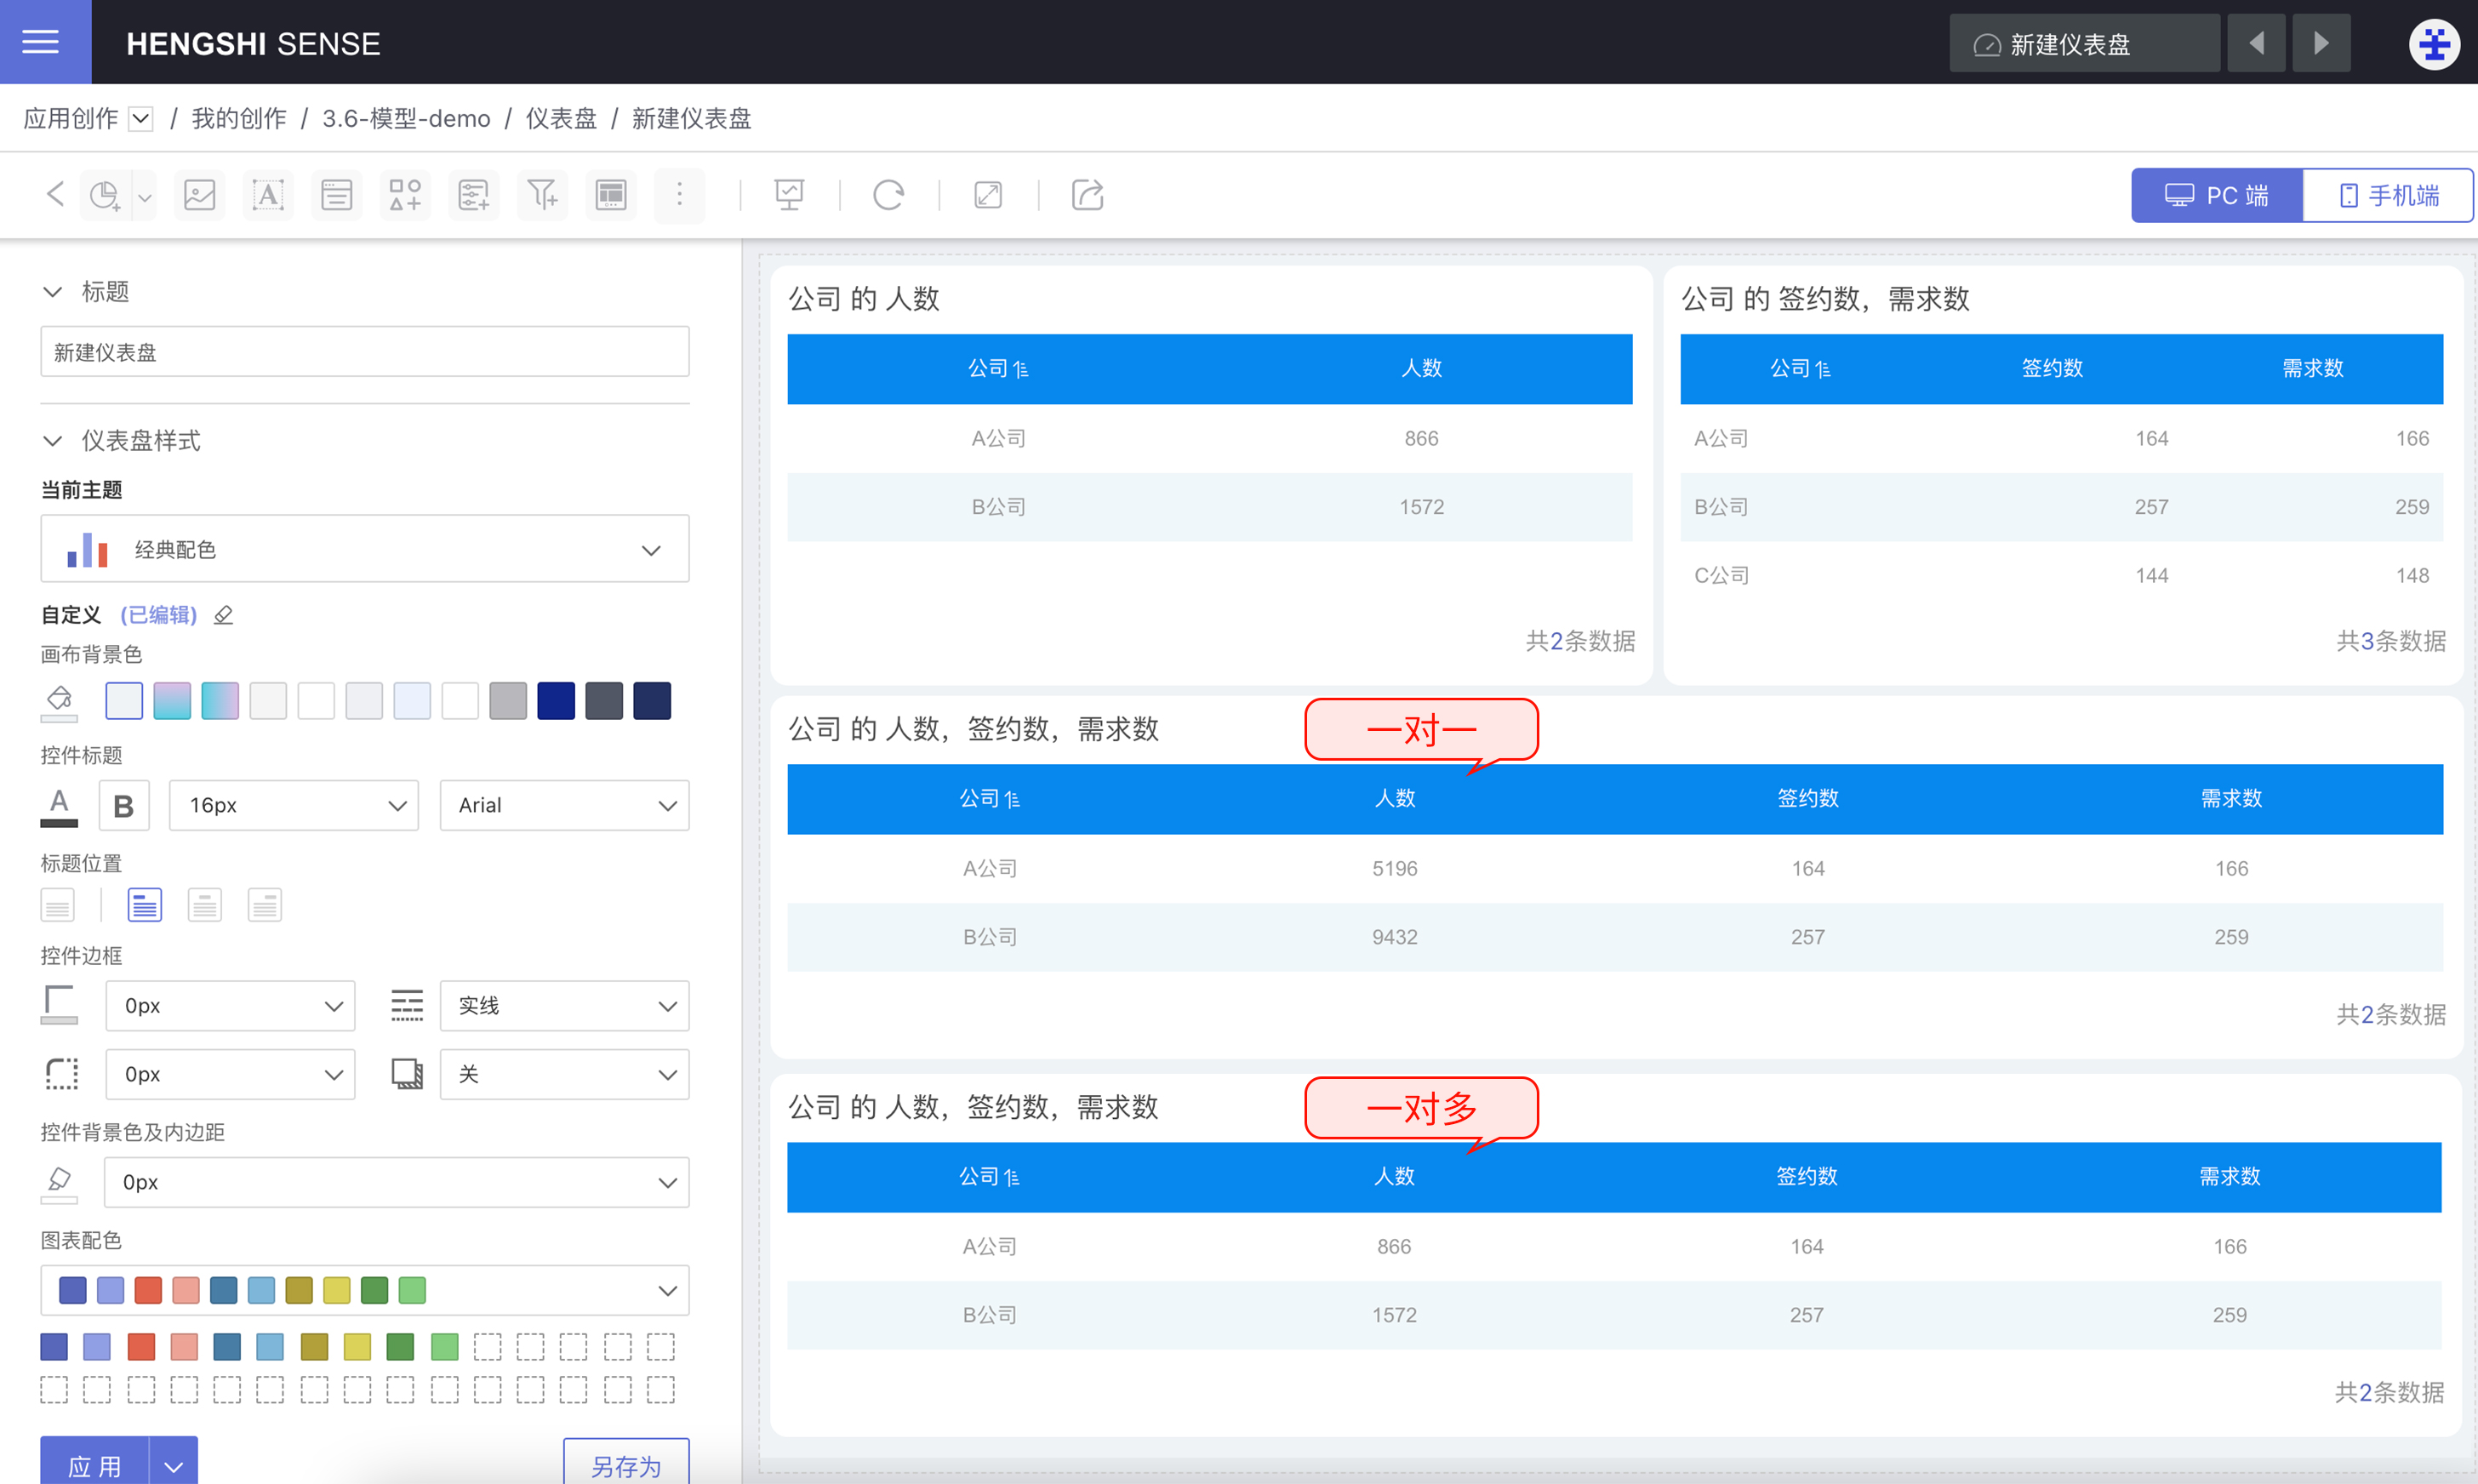The width and height of the screenshot is (2478, 1484).
Task: Add a parameter control widget
Action: 474,195
